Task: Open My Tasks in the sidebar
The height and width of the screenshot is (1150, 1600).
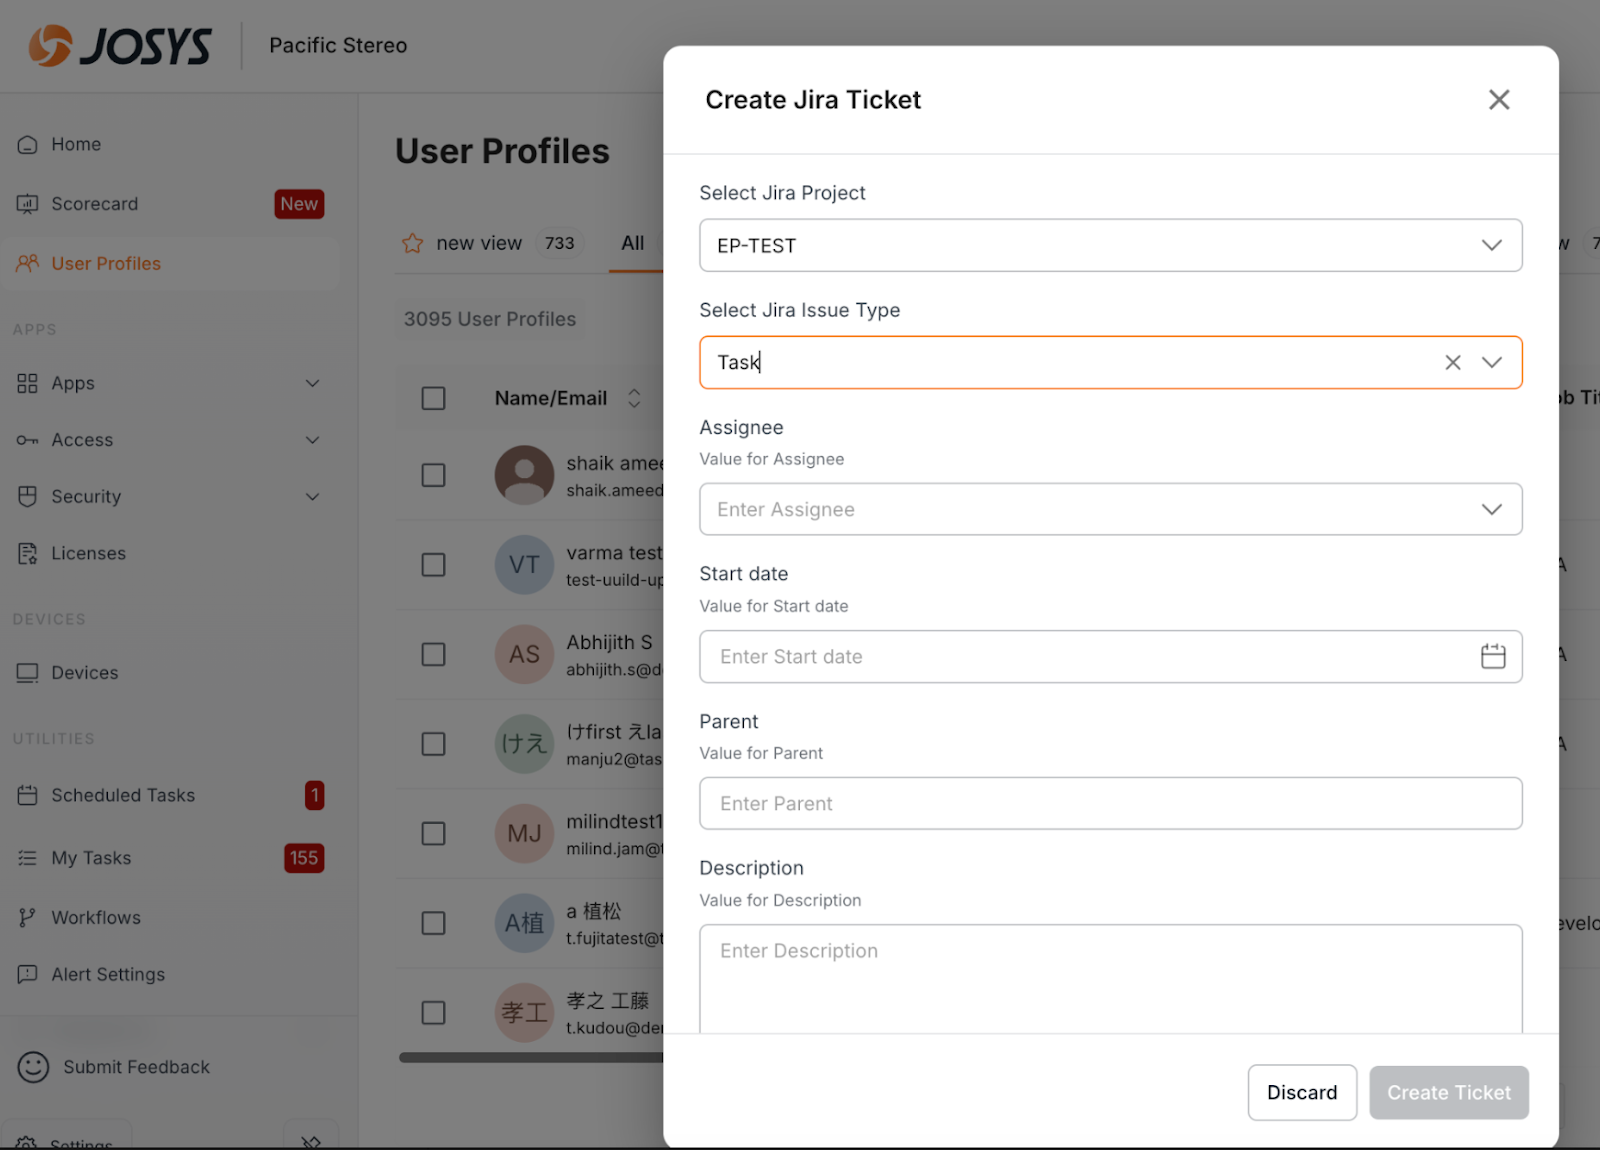Action: [x=171, y=858]
